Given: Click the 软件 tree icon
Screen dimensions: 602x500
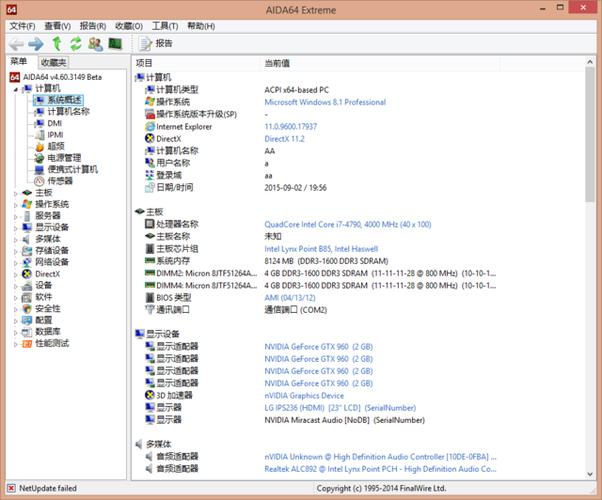Looking at the screenshot, I should click(27, 297).
